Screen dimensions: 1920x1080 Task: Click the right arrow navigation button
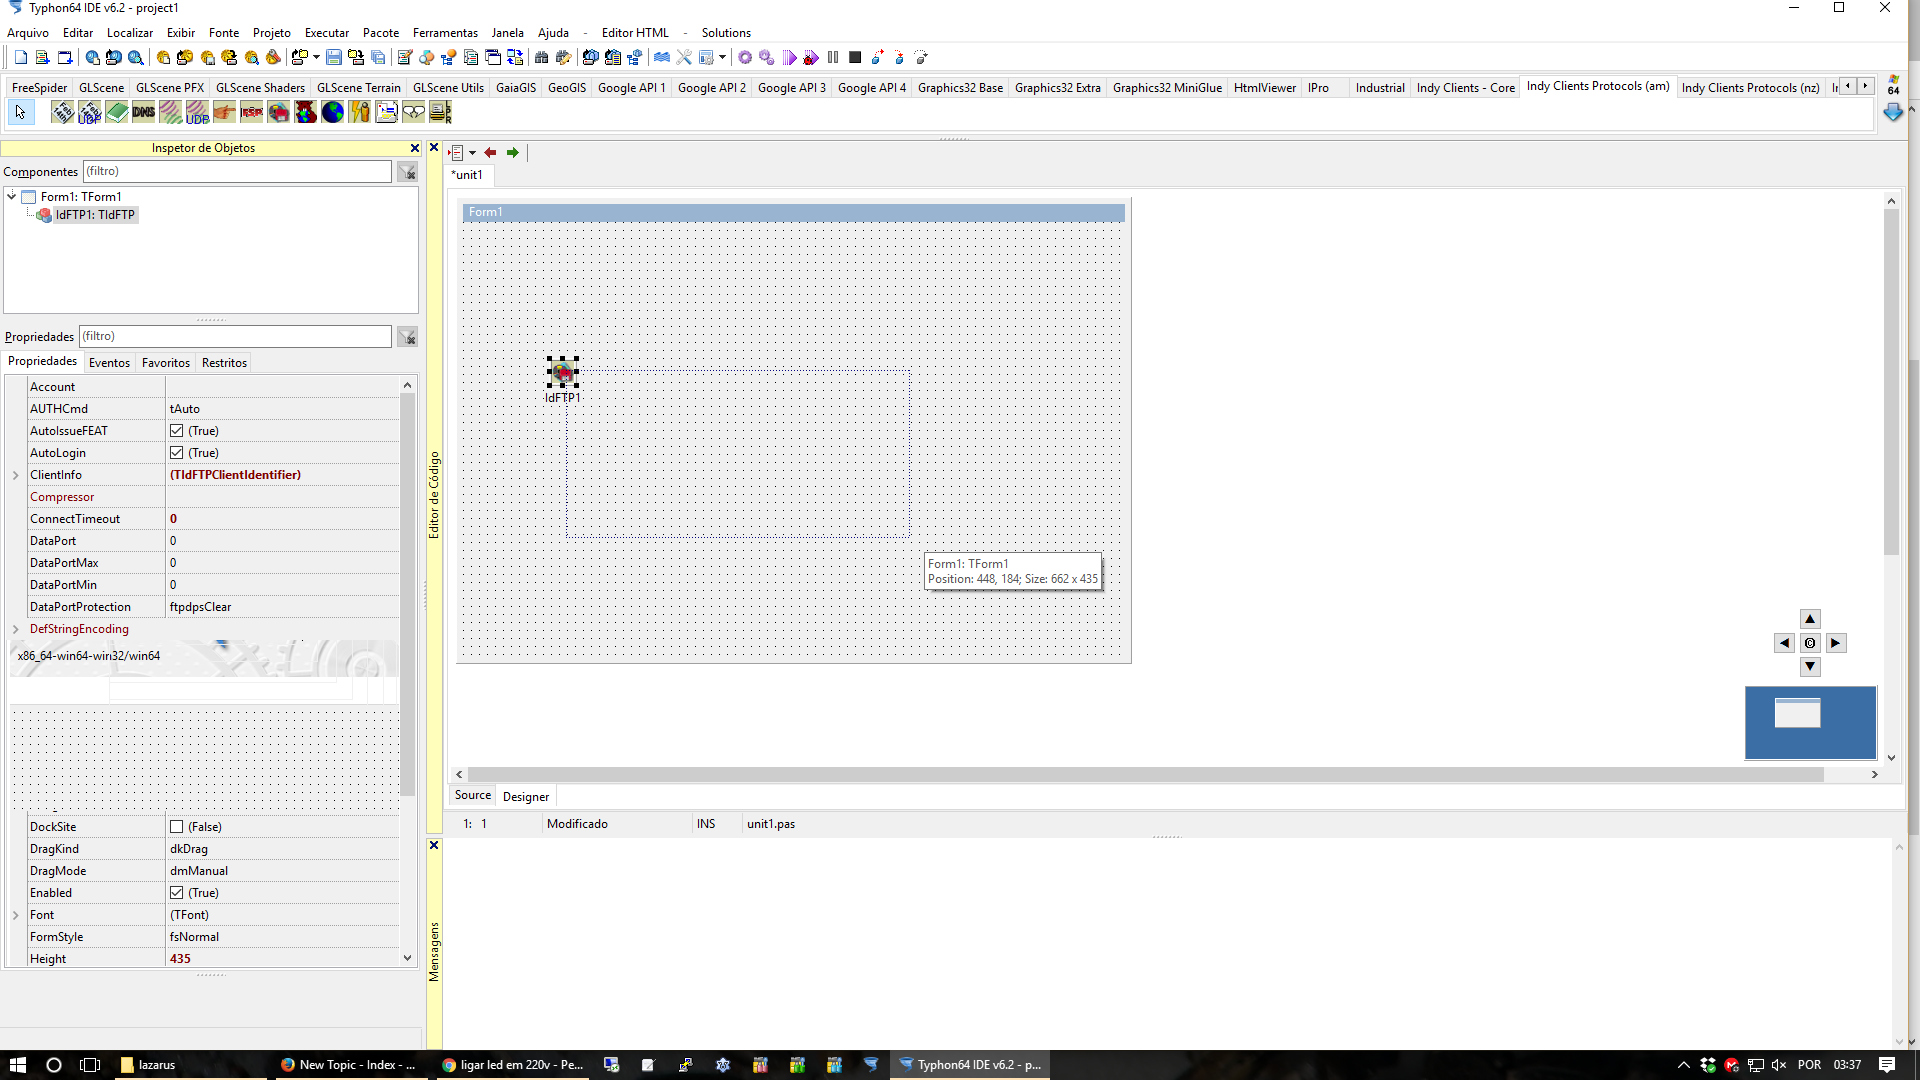coord(1835,643)
